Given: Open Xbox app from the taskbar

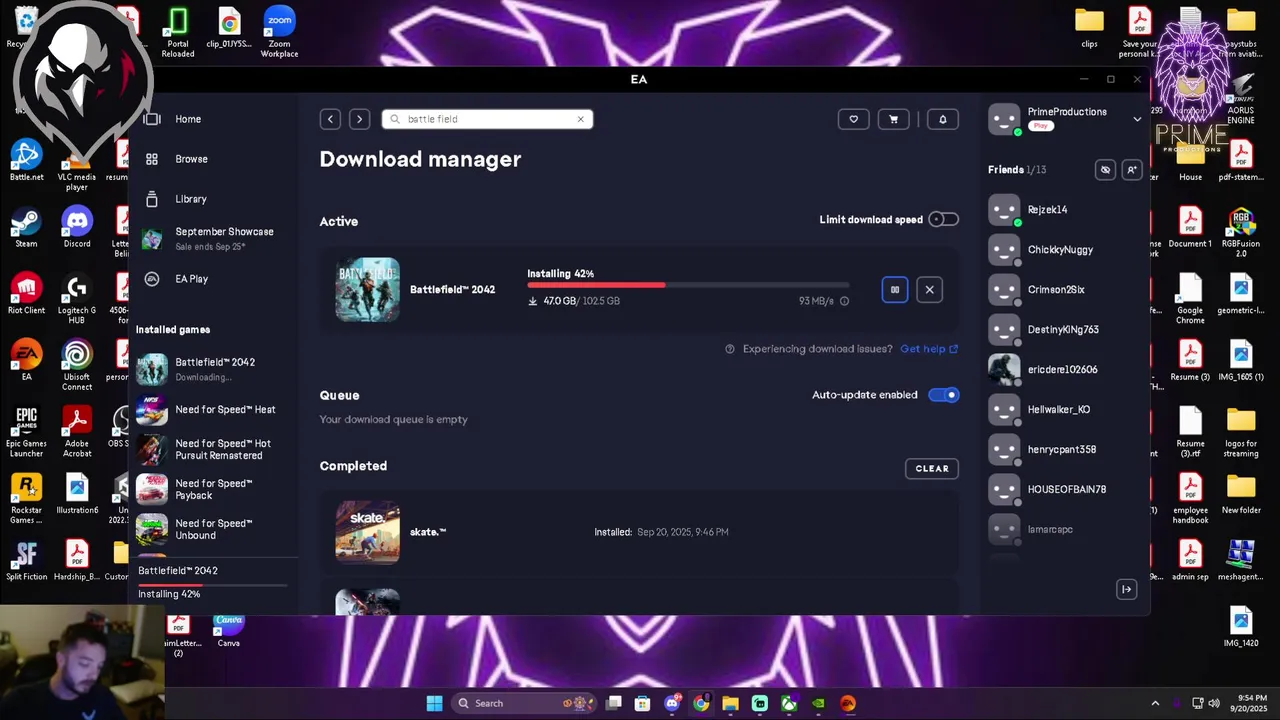Looking at the screenshot, I should [x=789, y=703].
